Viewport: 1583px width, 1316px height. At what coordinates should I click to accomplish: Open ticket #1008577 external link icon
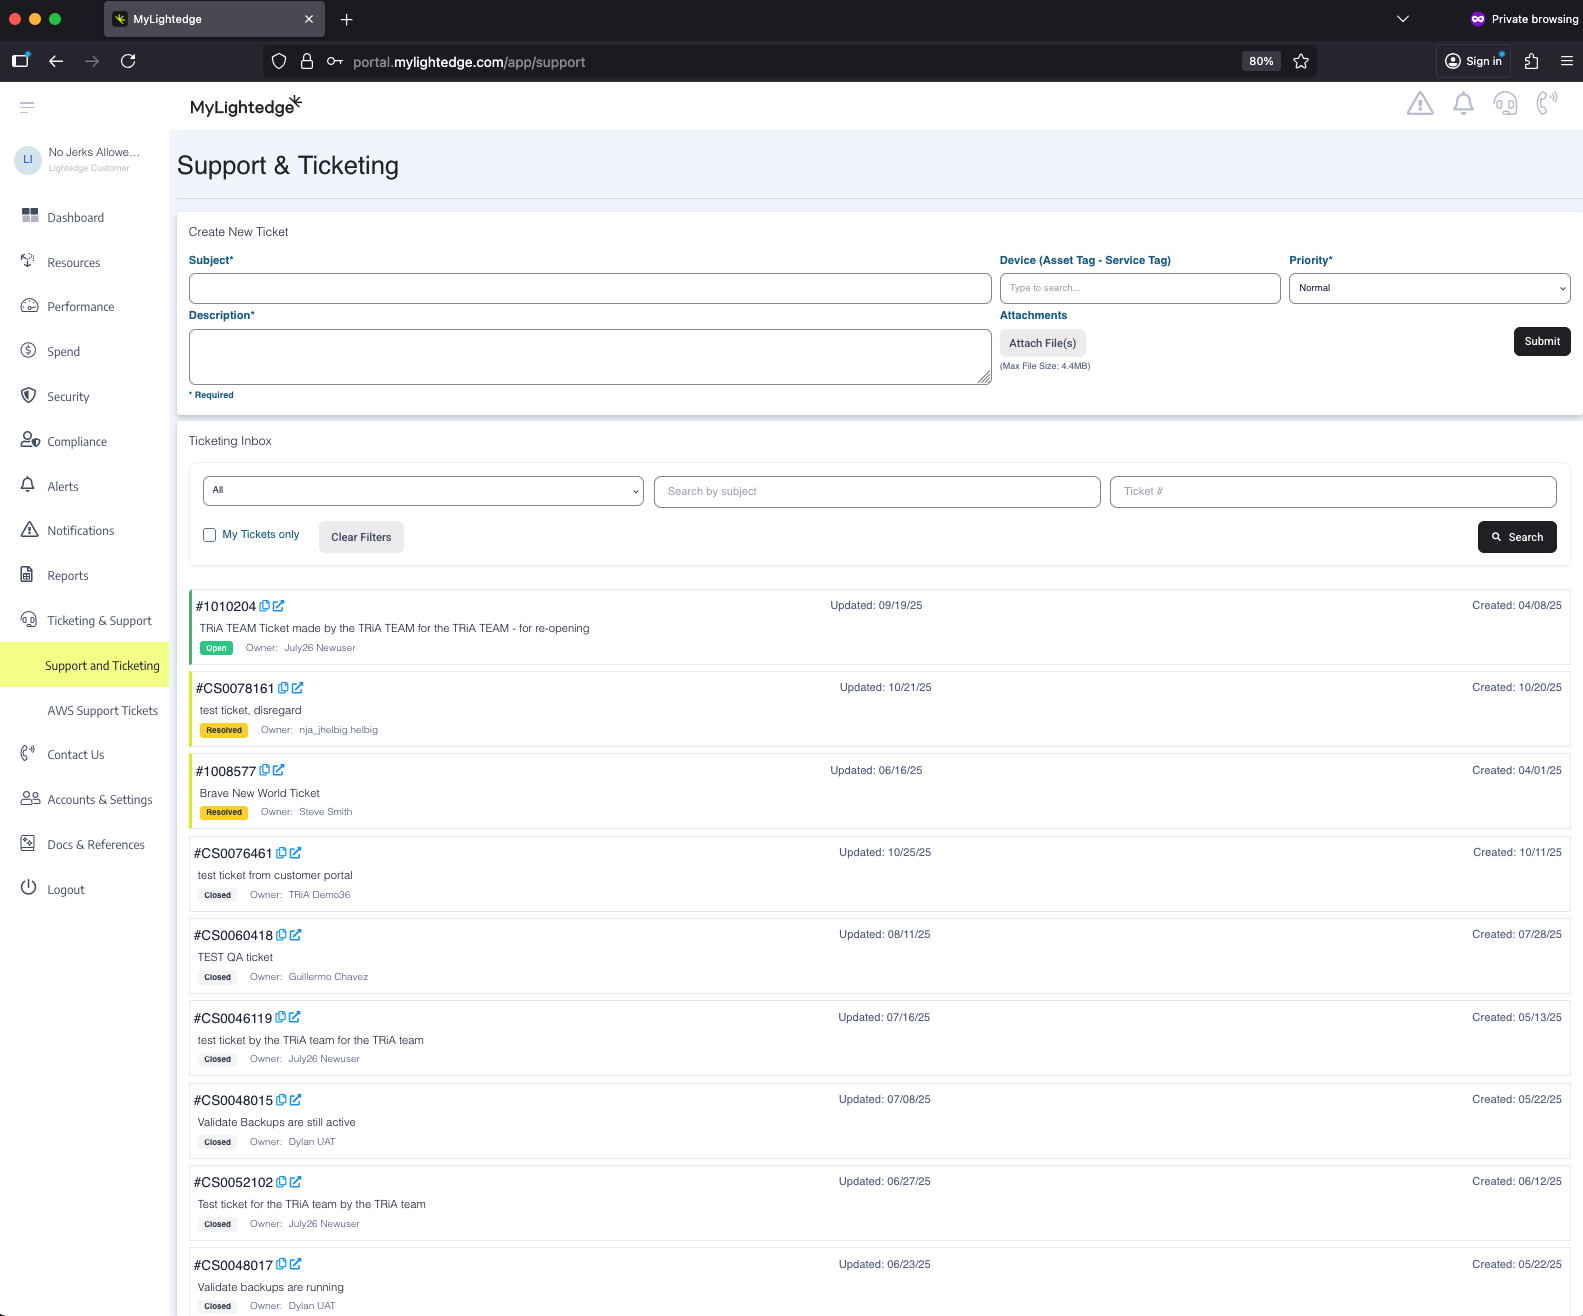click(279, 770)
